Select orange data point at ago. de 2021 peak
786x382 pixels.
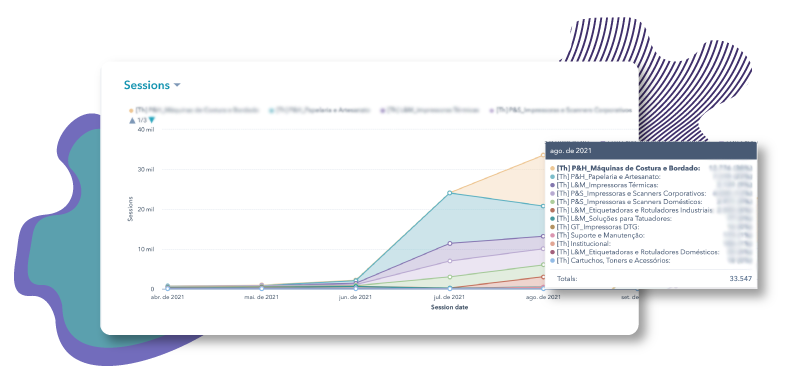click(543, 155)
